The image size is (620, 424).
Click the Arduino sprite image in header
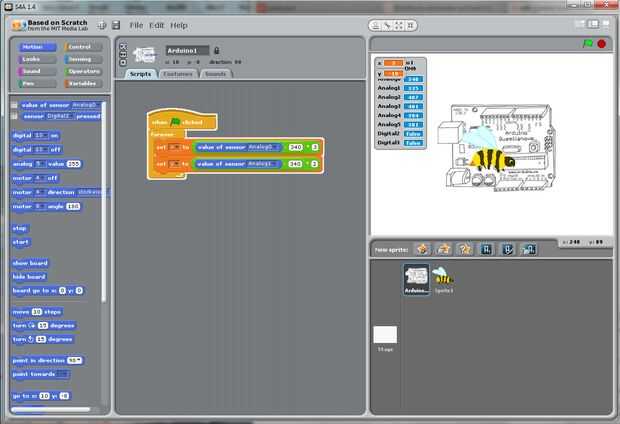click(144, 55)
